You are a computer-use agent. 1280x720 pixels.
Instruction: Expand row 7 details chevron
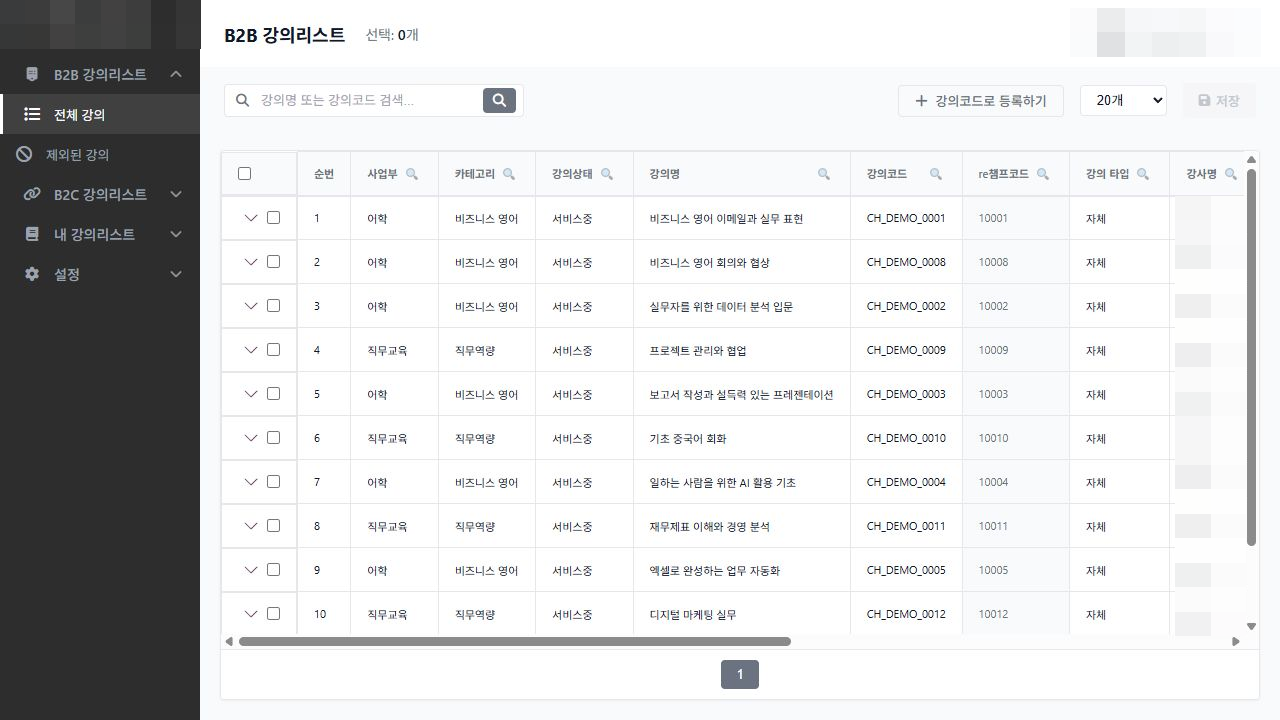pyautogui.click(x=251, y=482)
